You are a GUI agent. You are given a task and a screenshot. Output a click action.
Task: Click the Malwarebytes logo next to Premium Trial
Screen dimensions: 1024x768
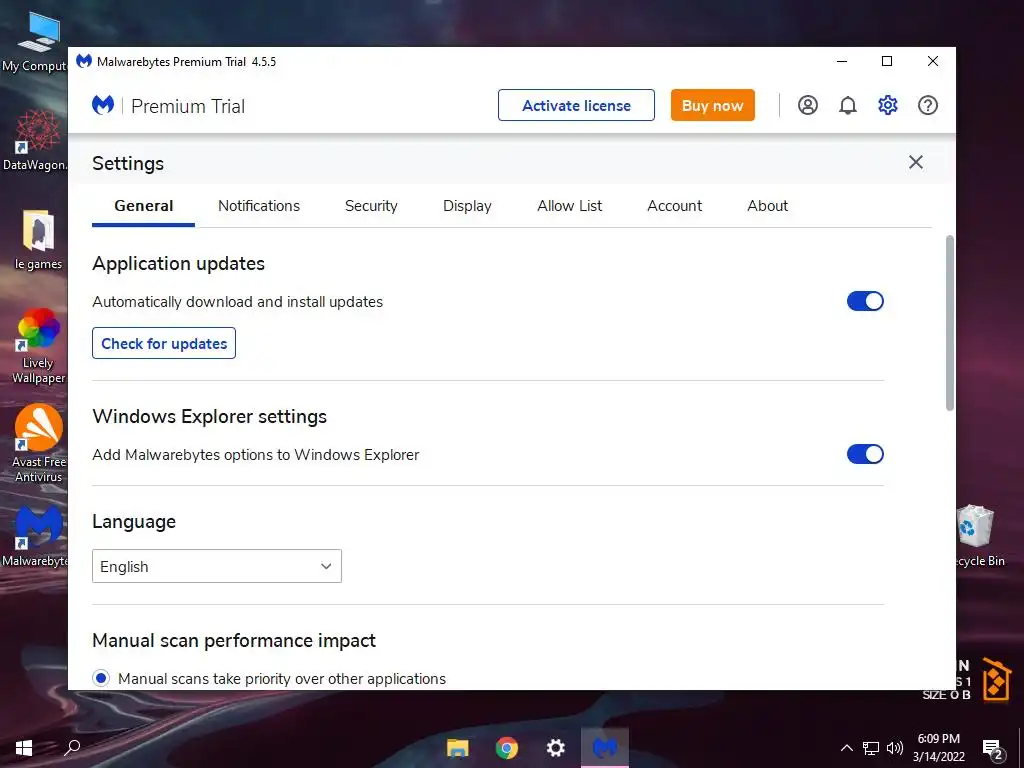pos(103,105)
